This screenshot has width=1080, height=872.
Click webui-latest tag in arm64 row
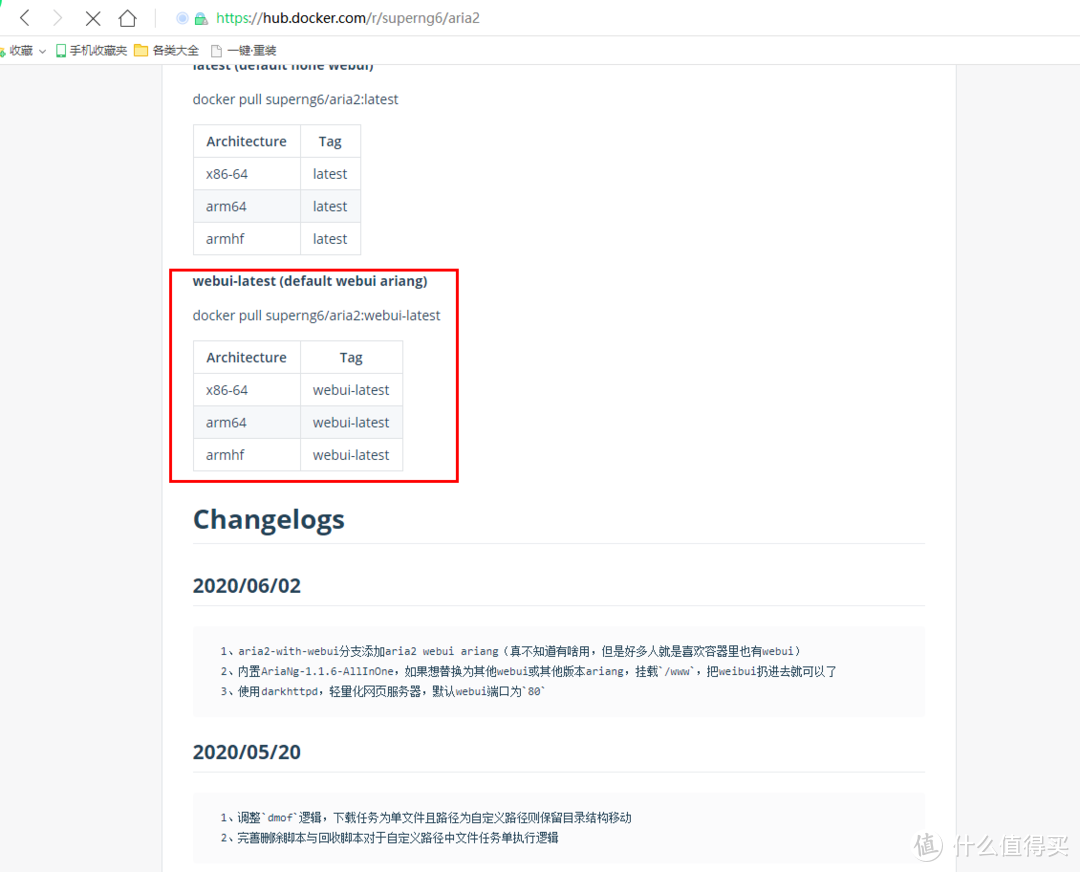351,422
